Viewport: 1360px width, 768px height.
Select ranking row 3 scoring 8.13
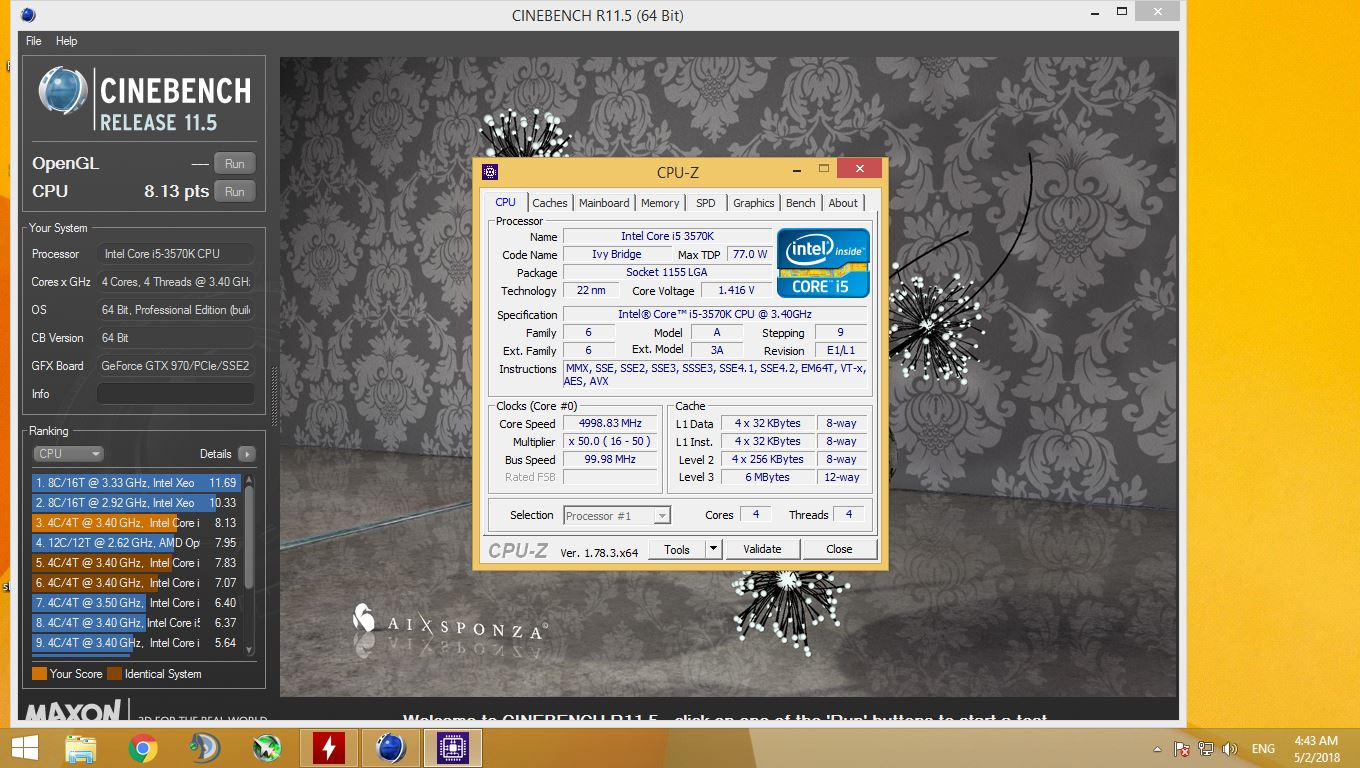[136, 523]
